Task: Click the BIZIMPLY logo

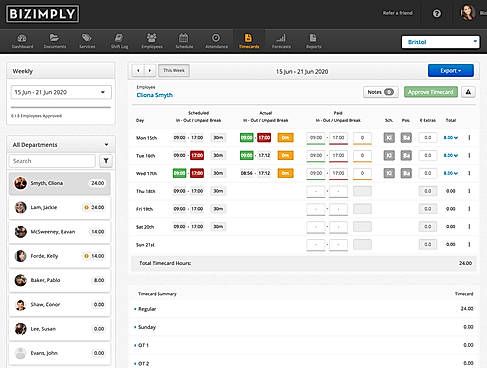Action: pos(42,14)
